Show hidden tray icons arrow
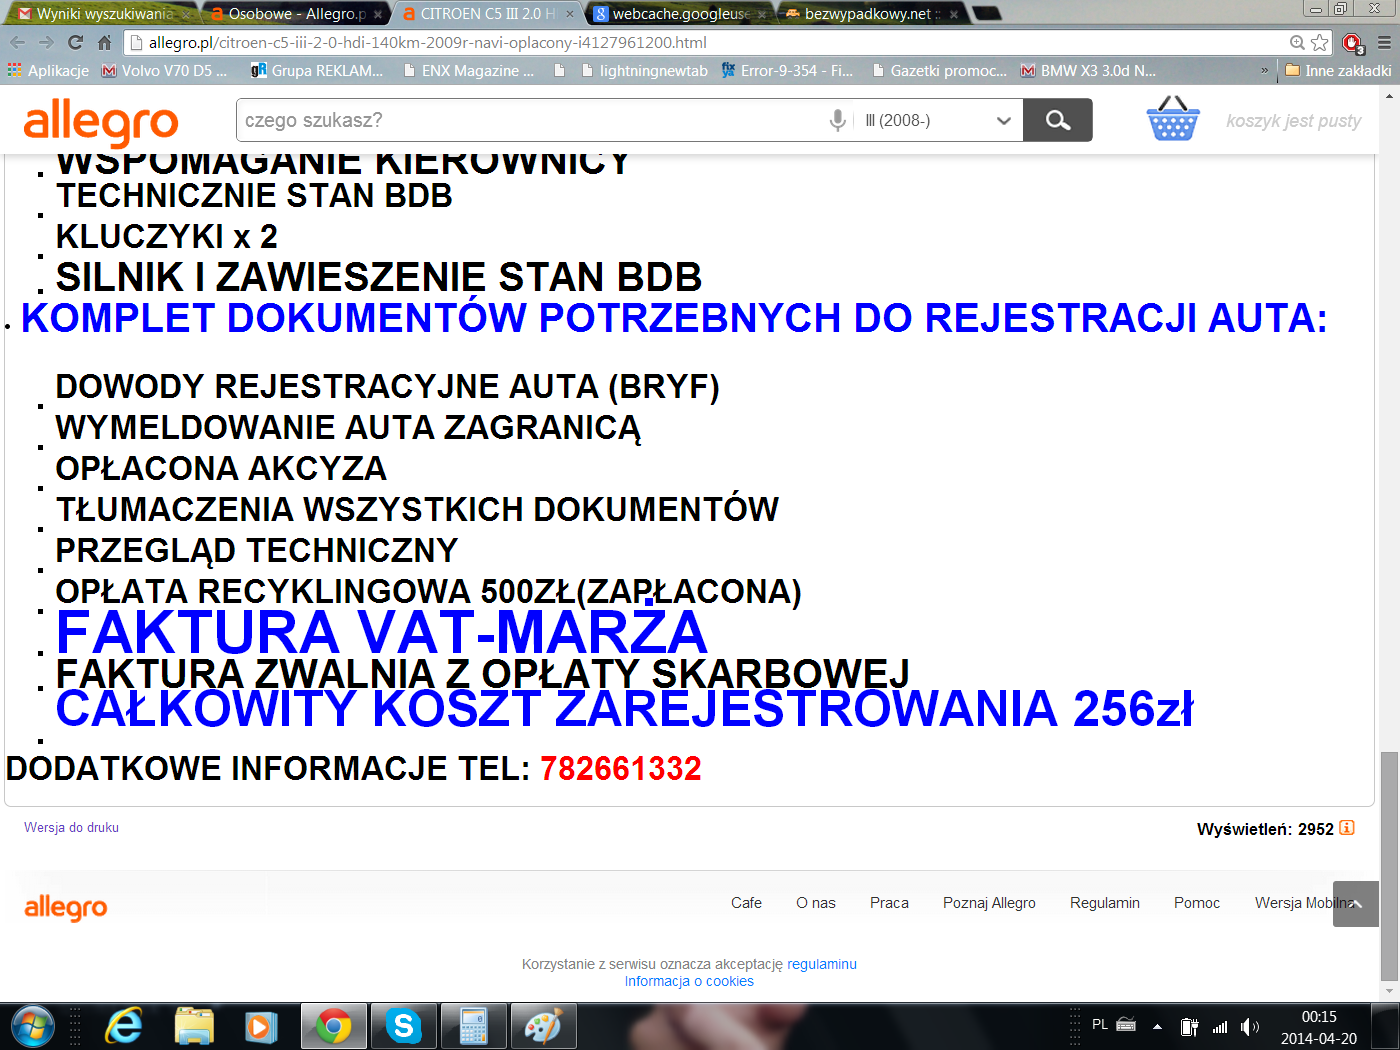Viewport: 1400px width, 1050px height. coord(1157,1027)
